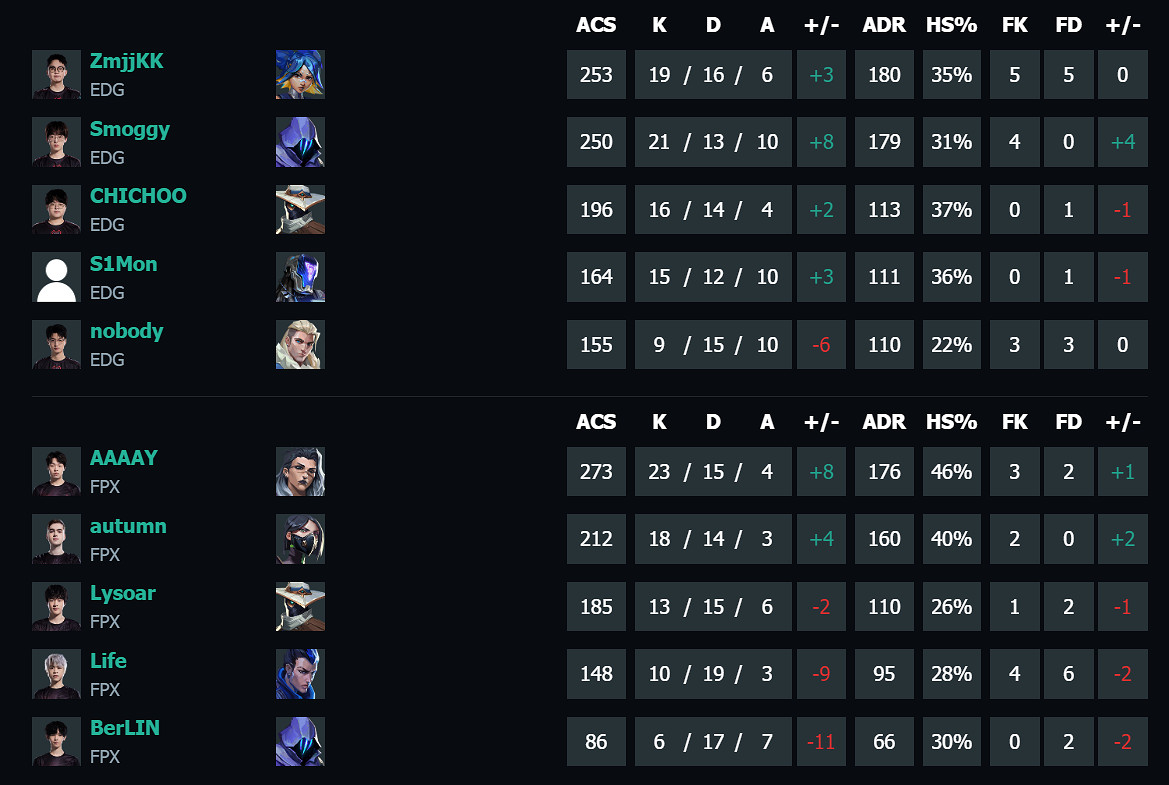
Task: Click the ADR column header
Action: click(x=884, y=25)
